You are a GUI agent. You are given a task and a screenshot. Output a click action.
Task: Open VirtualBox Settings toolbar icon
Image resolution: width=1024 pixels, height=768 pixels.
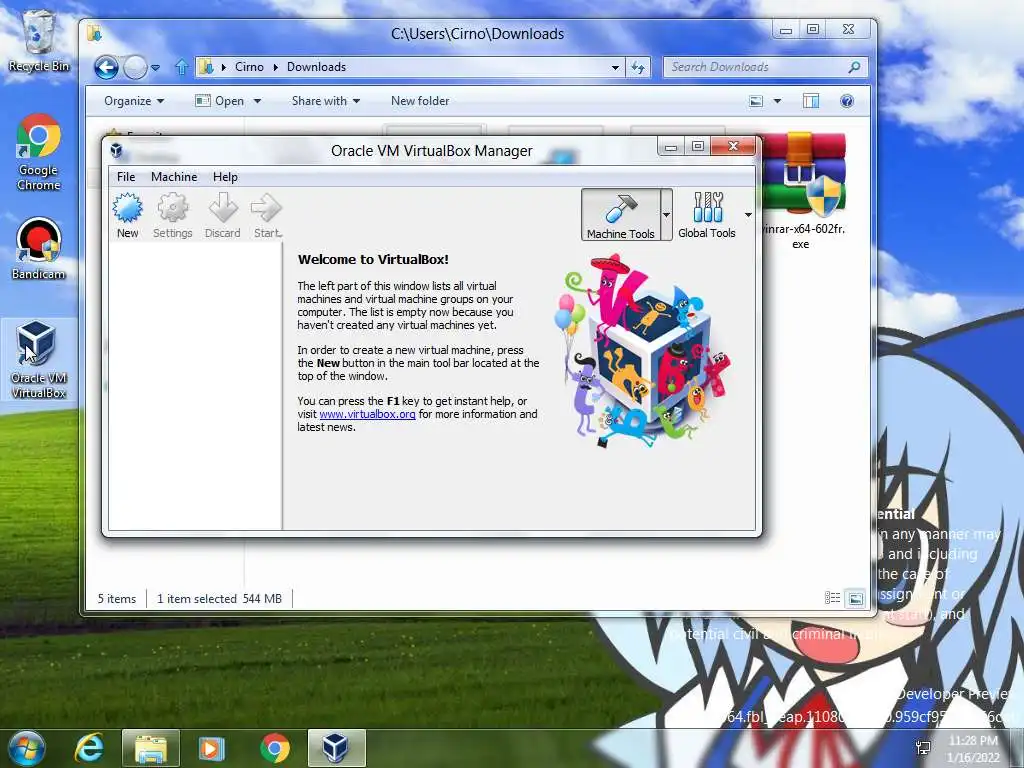(x=172, y=216)
